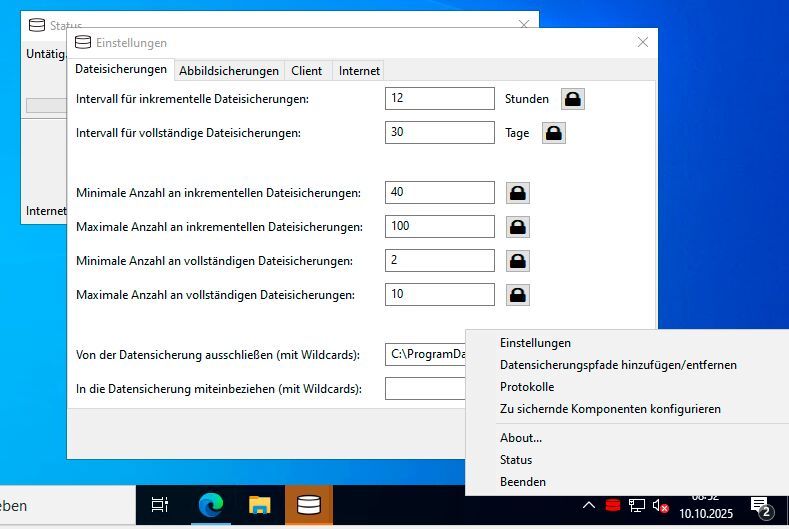The image size is (789, 529).
Task: Open File Explorer from the taskbar
Action: (260, 505)
